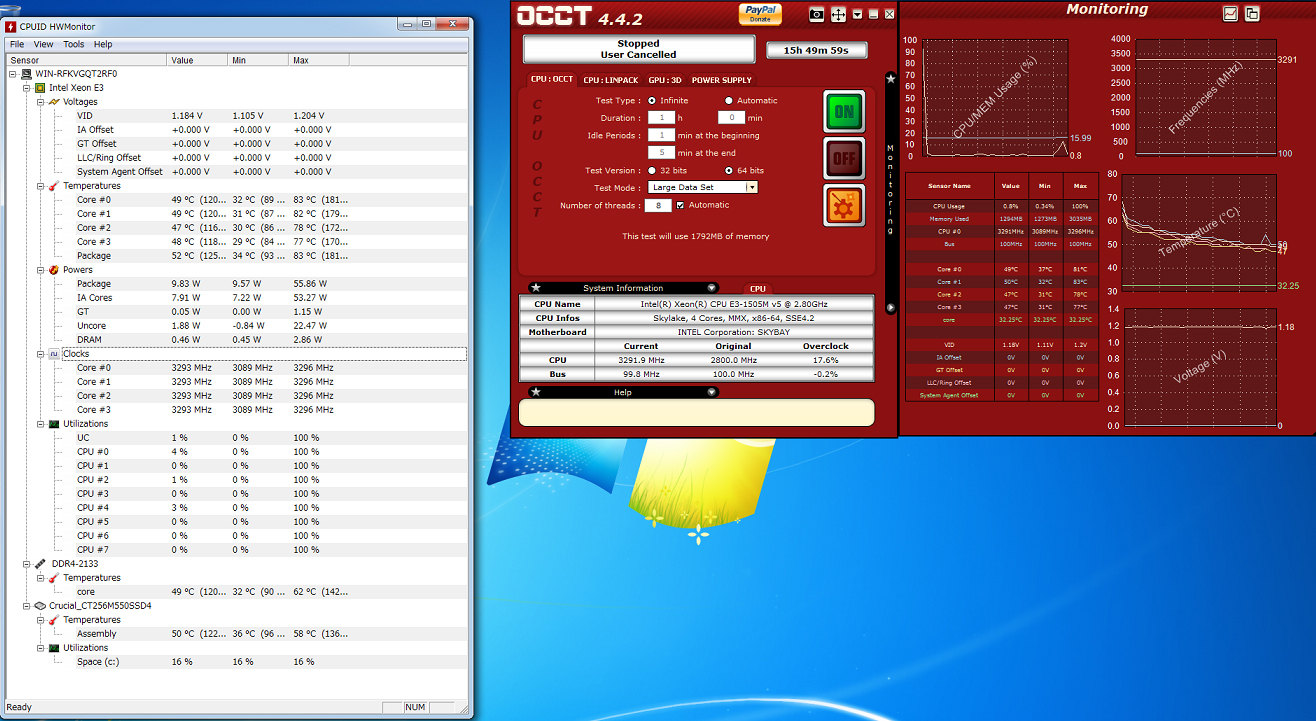Click the Value column header in HWMonitor
Image resolution: width=1316 pixels, height=721 pixels.
(x=198, y=60)
